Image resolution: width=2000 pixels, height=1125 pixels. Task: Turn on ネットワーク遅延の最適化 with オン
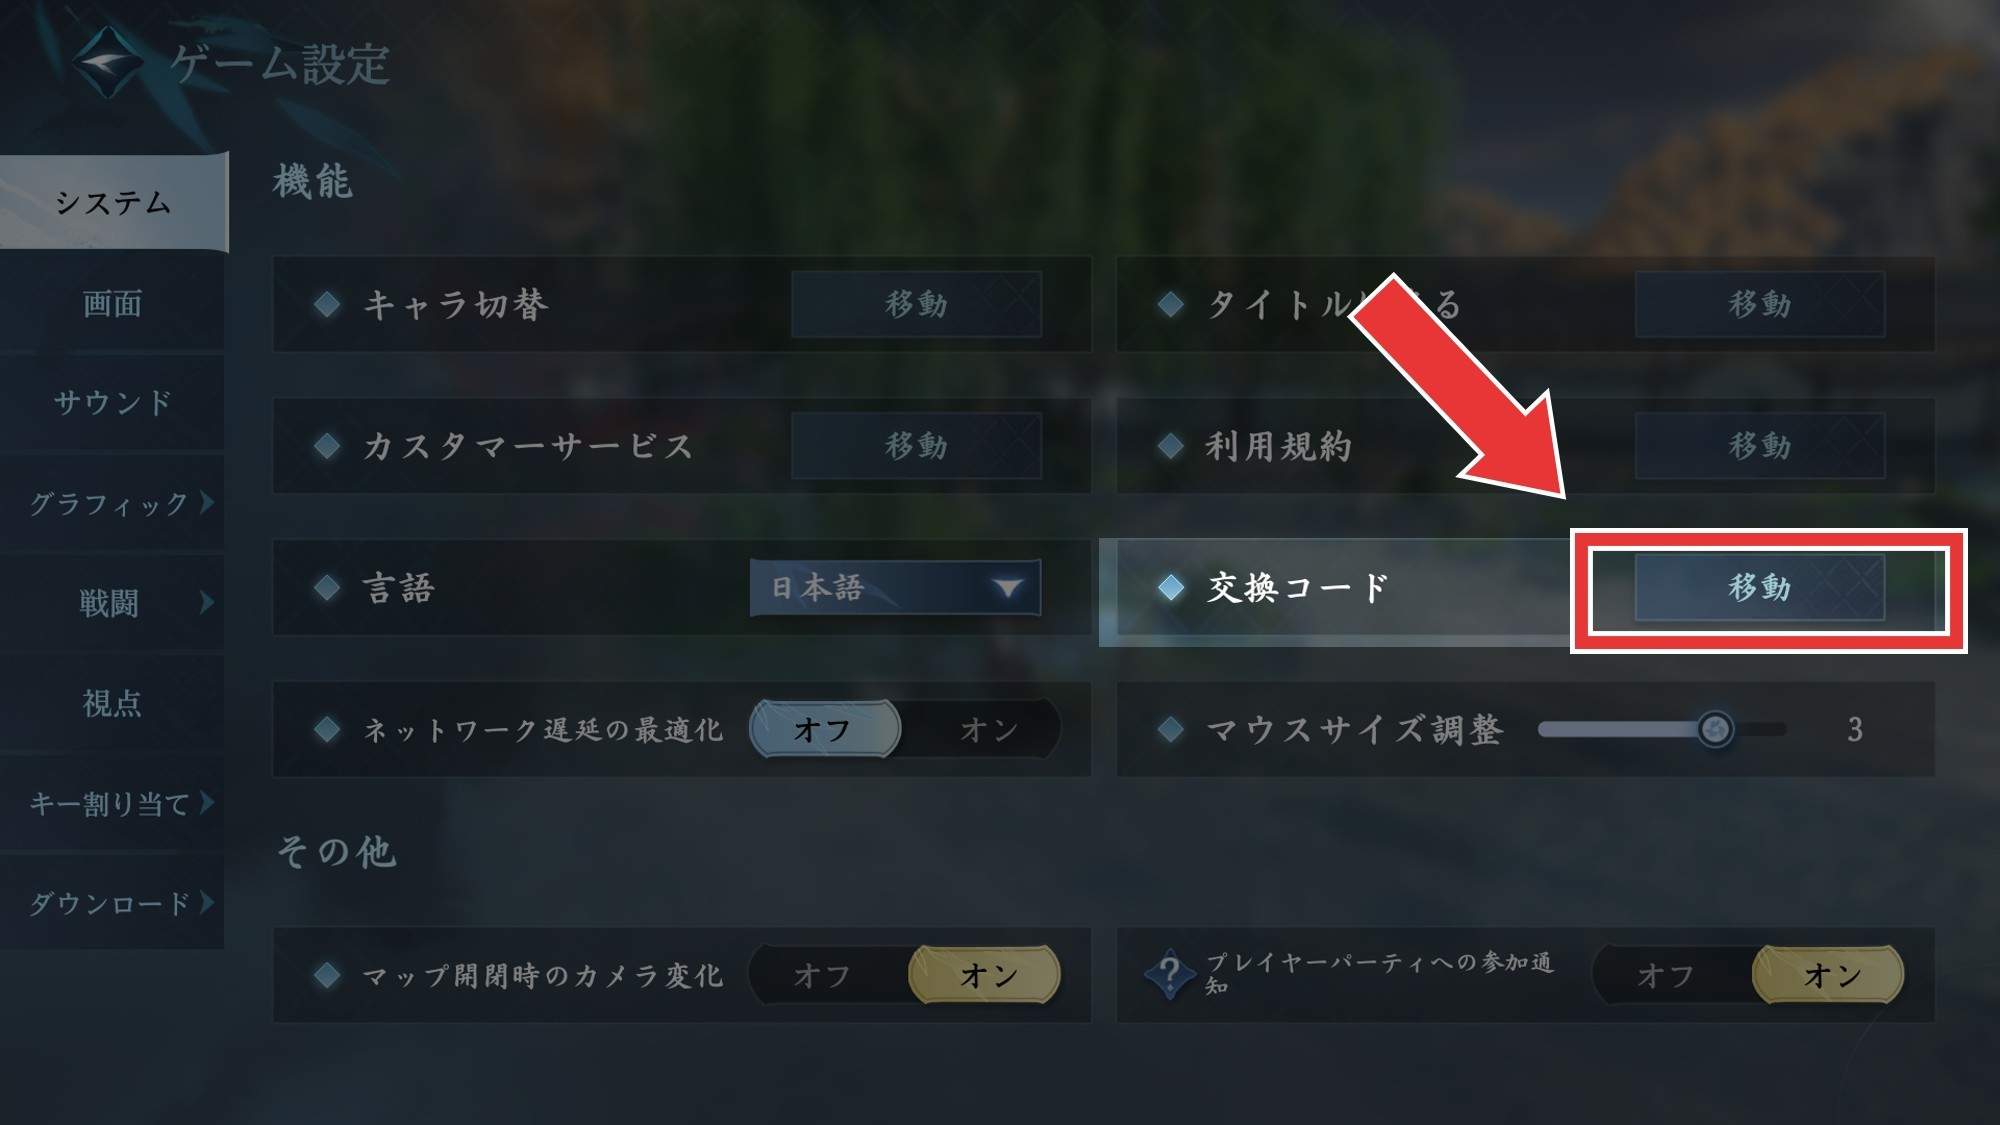[987, 729]
